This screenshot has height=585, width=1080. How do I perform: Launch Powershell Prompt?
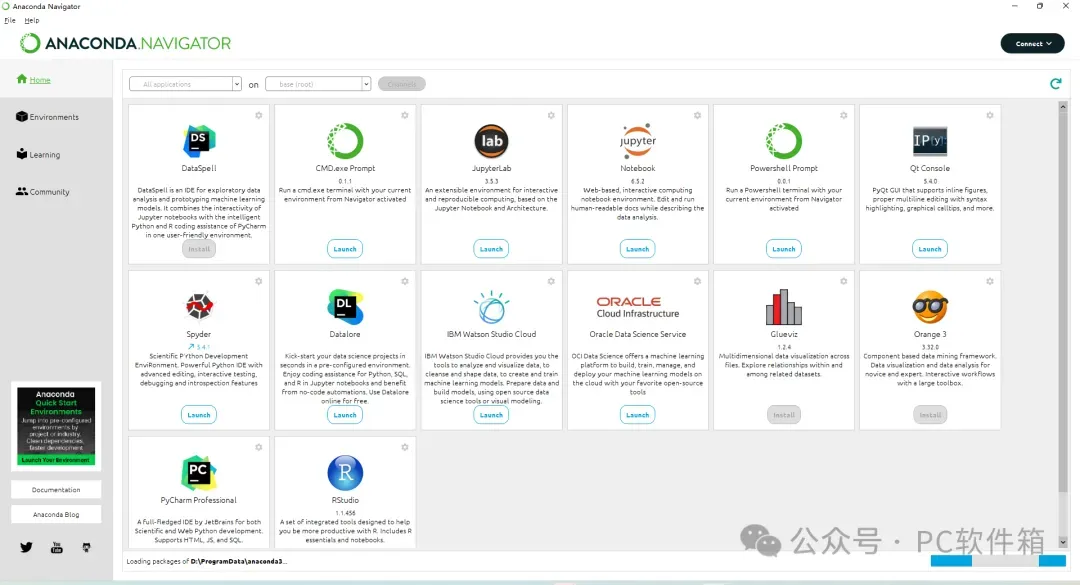click(x=784, y=249)
